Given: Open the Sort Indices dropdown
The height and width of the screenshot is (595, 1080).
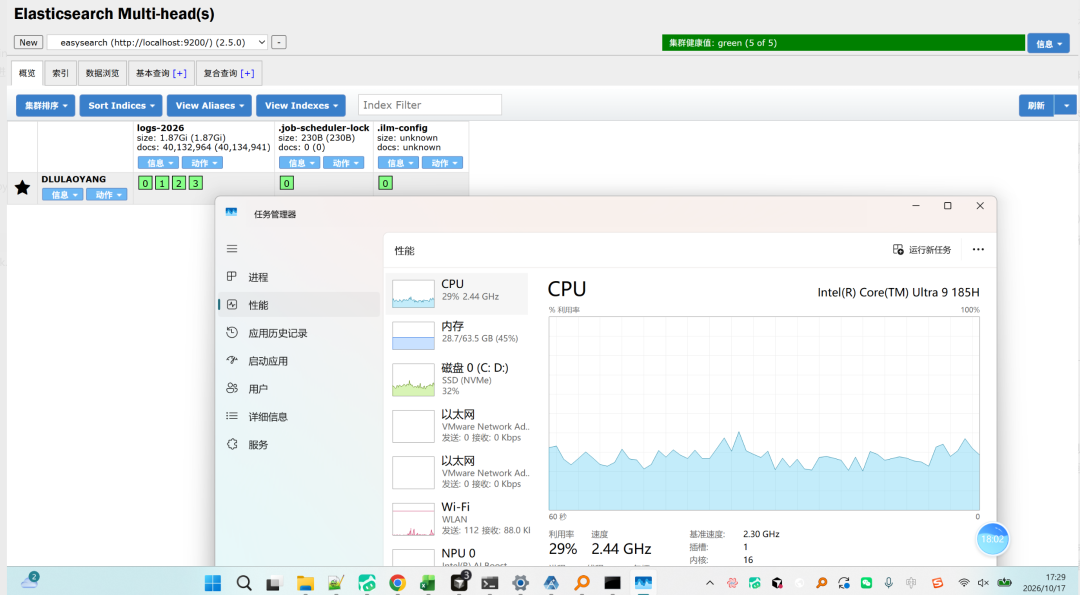Looking at the screenshot, I should (x=121, y=105).
